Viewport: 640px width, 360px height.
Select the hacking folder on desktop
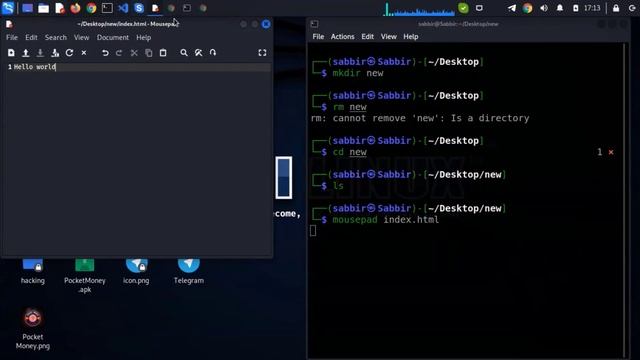coord(33,272)
